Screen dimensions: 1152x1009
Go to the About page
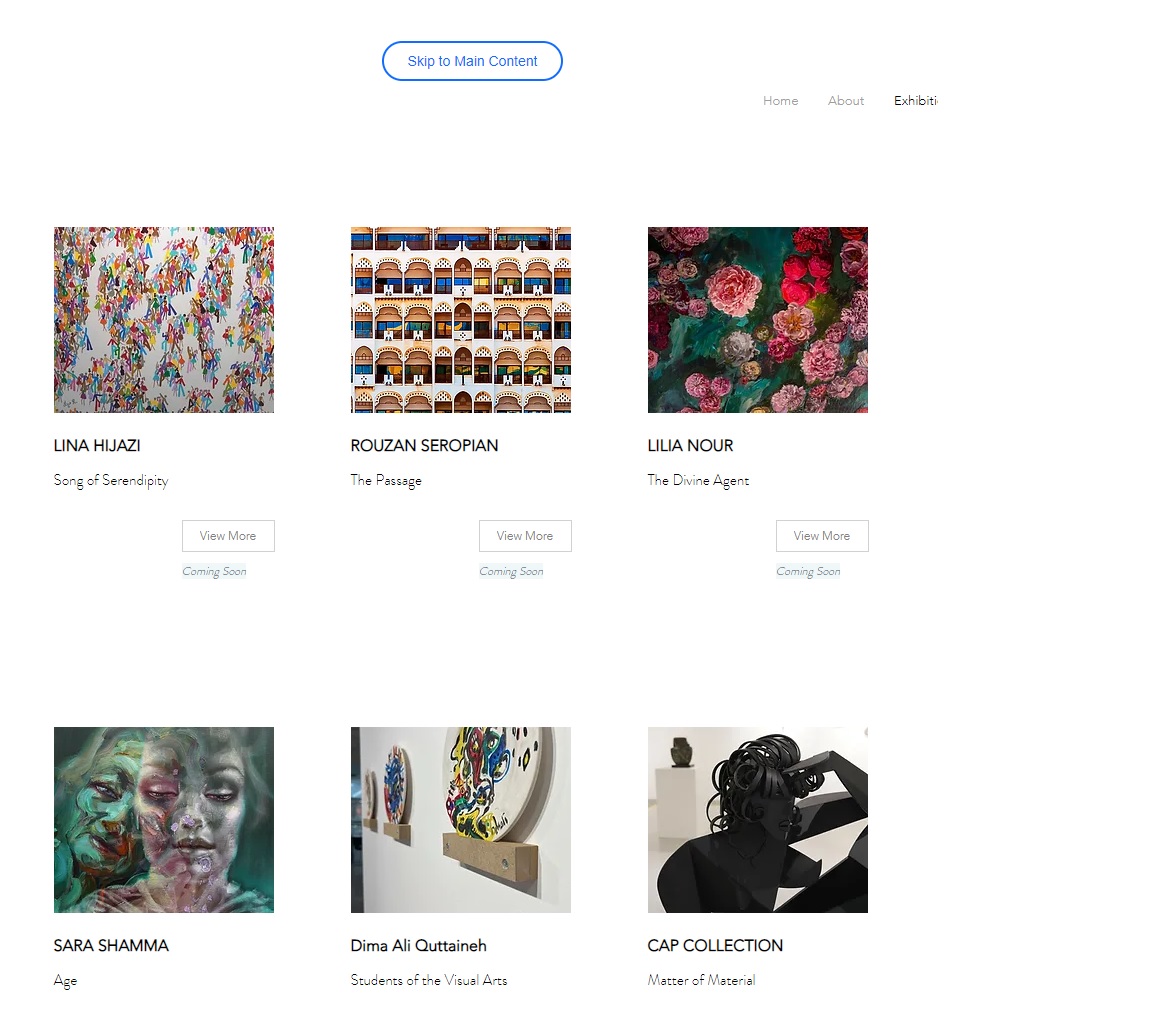846,101
